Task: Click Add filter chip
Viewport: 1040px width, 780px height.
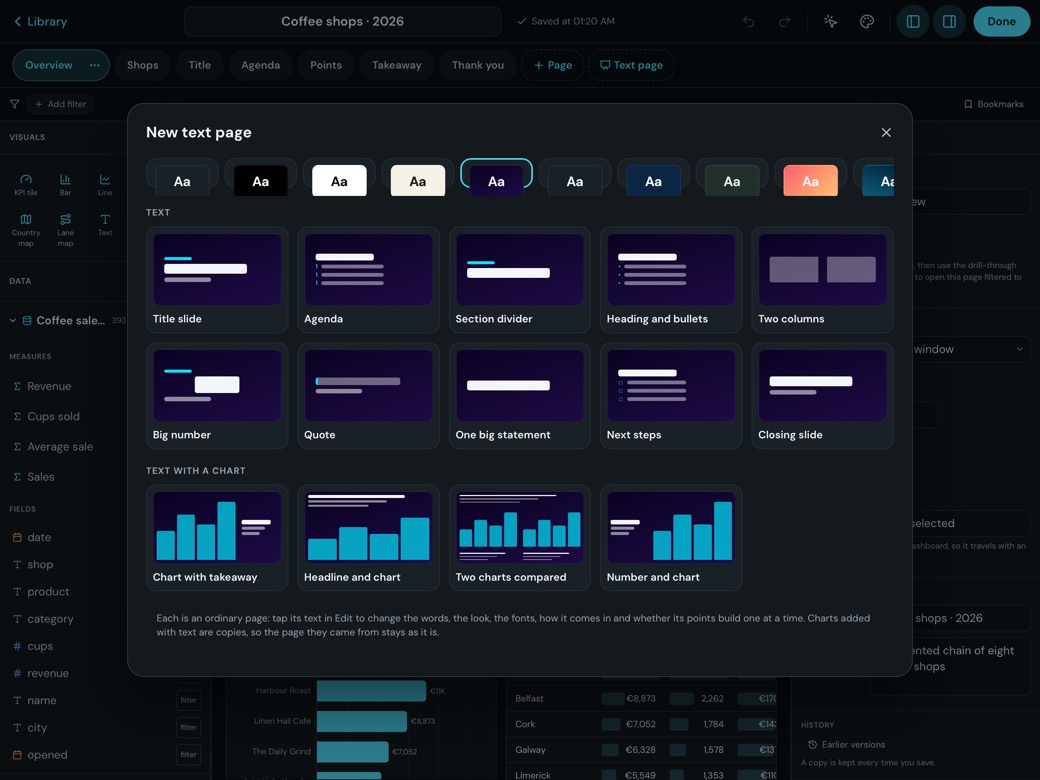Action: [x=60, y=104]
